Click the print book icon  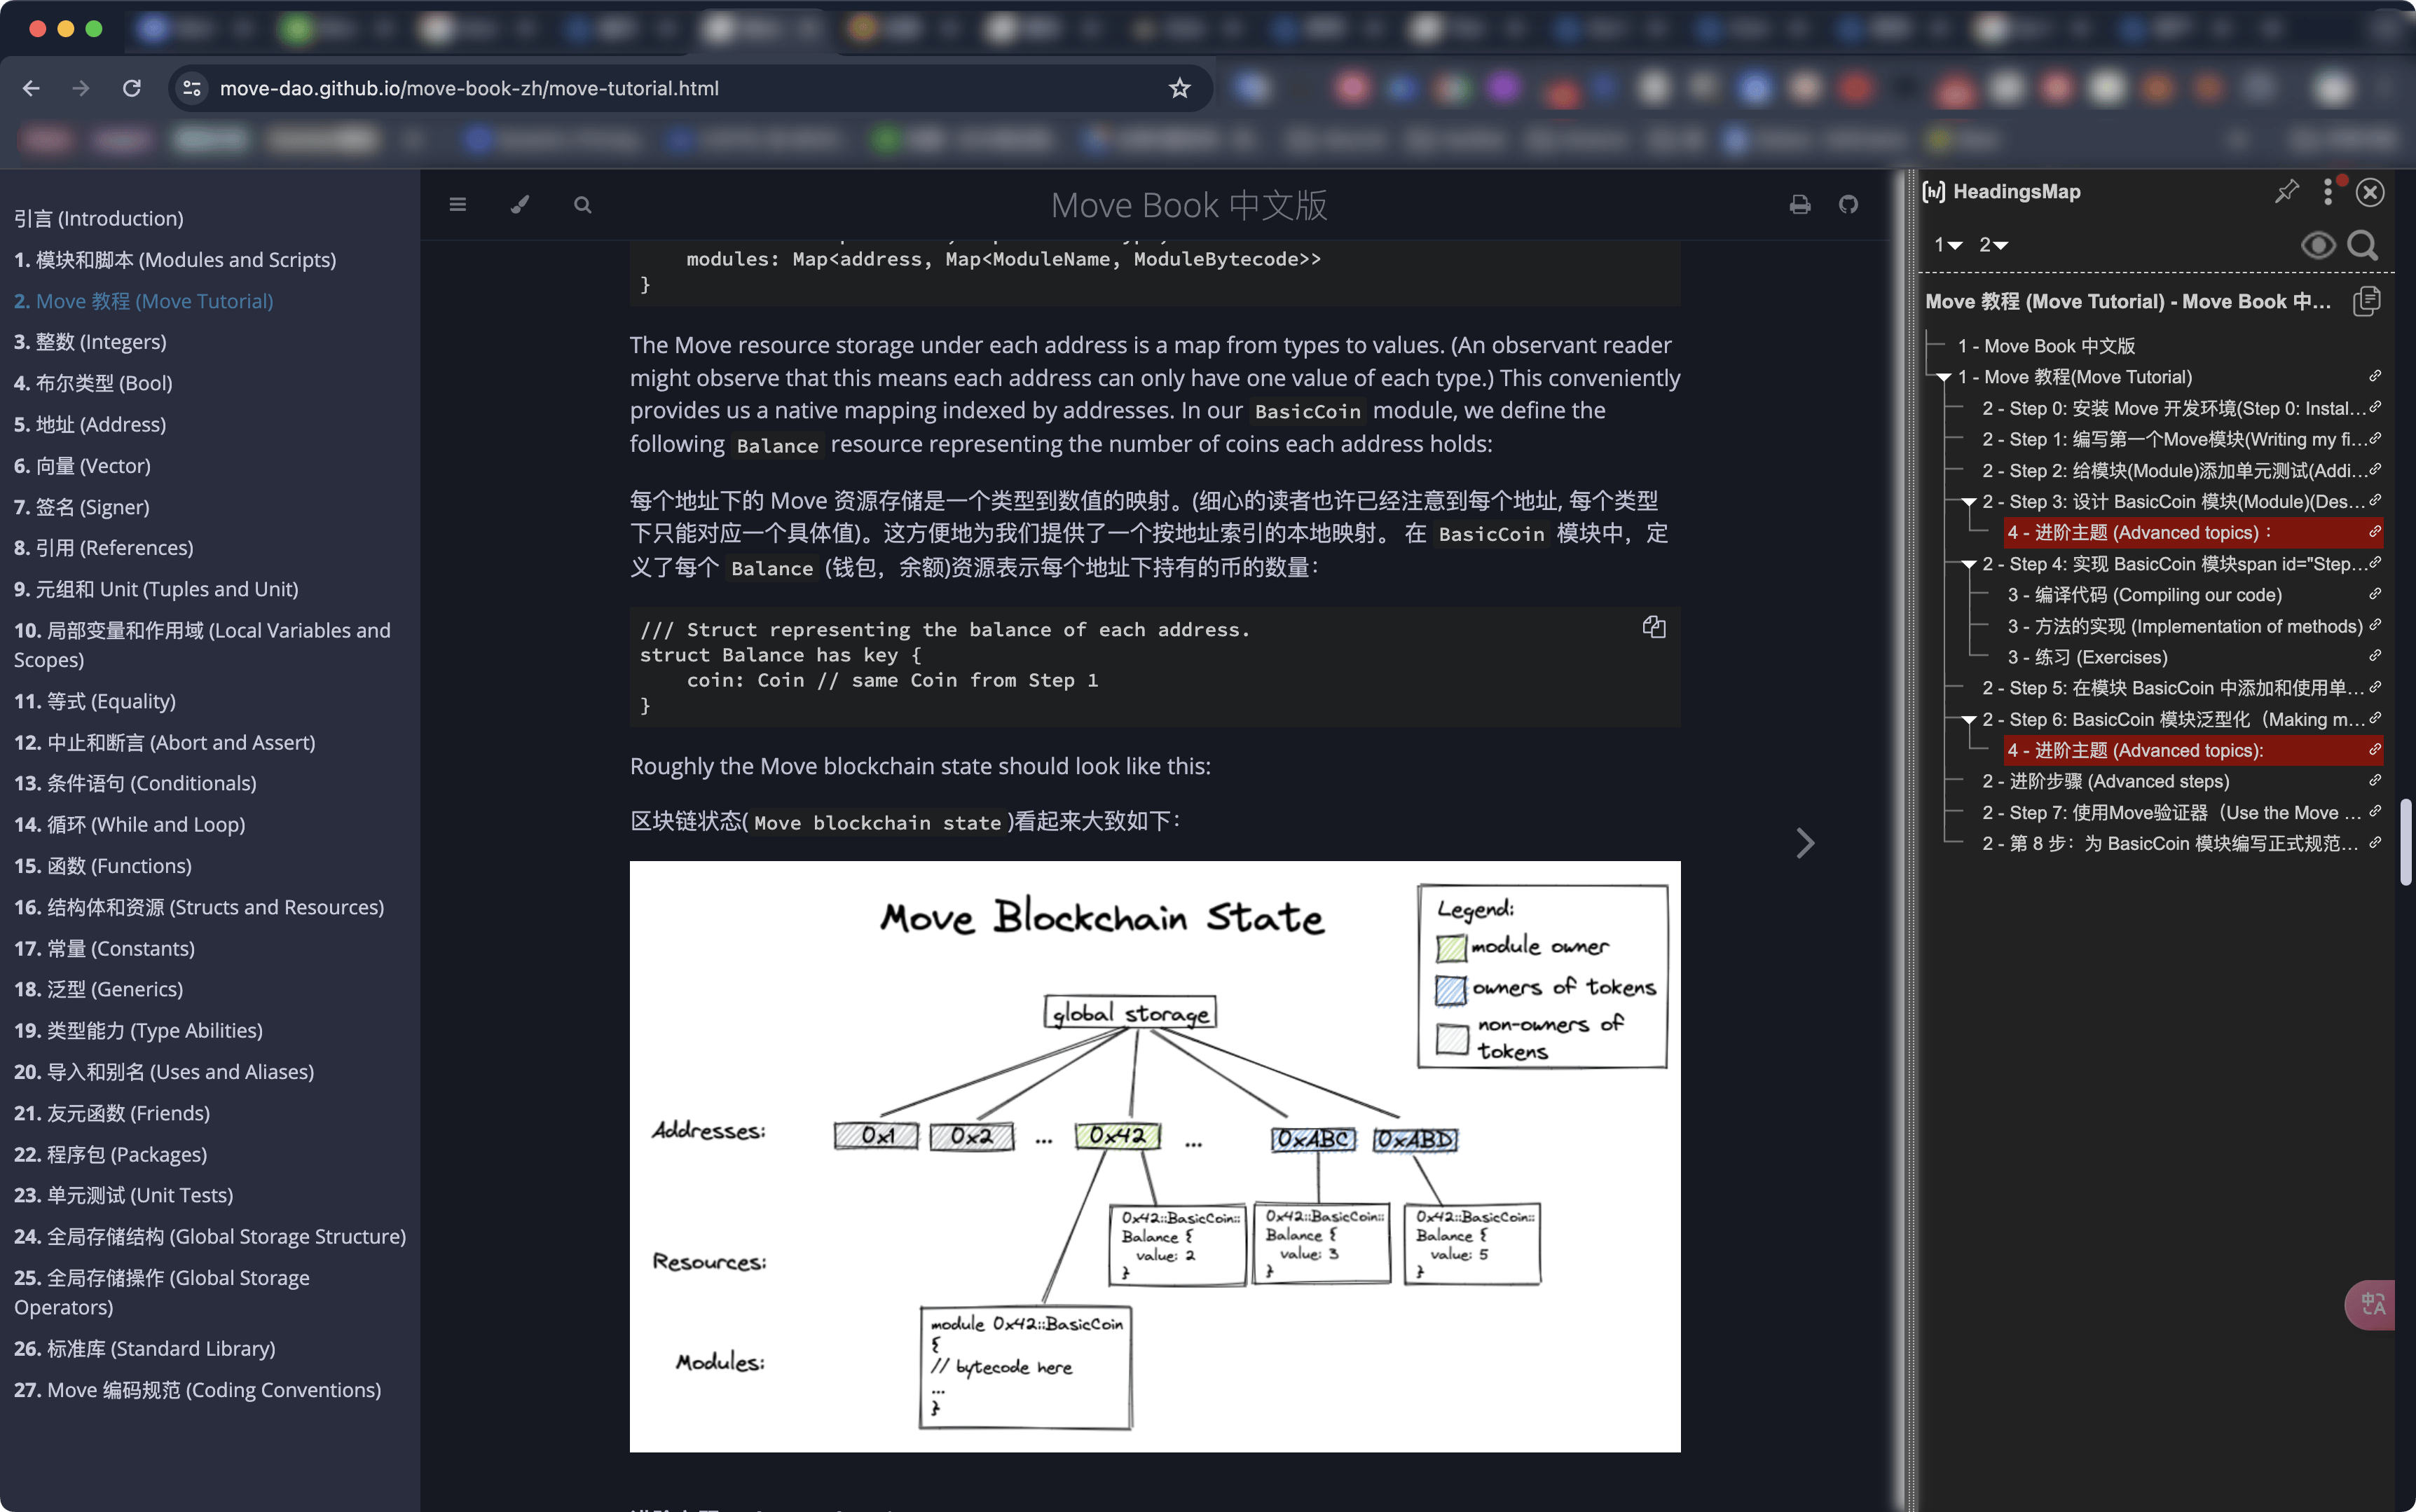coord(1800,205)
